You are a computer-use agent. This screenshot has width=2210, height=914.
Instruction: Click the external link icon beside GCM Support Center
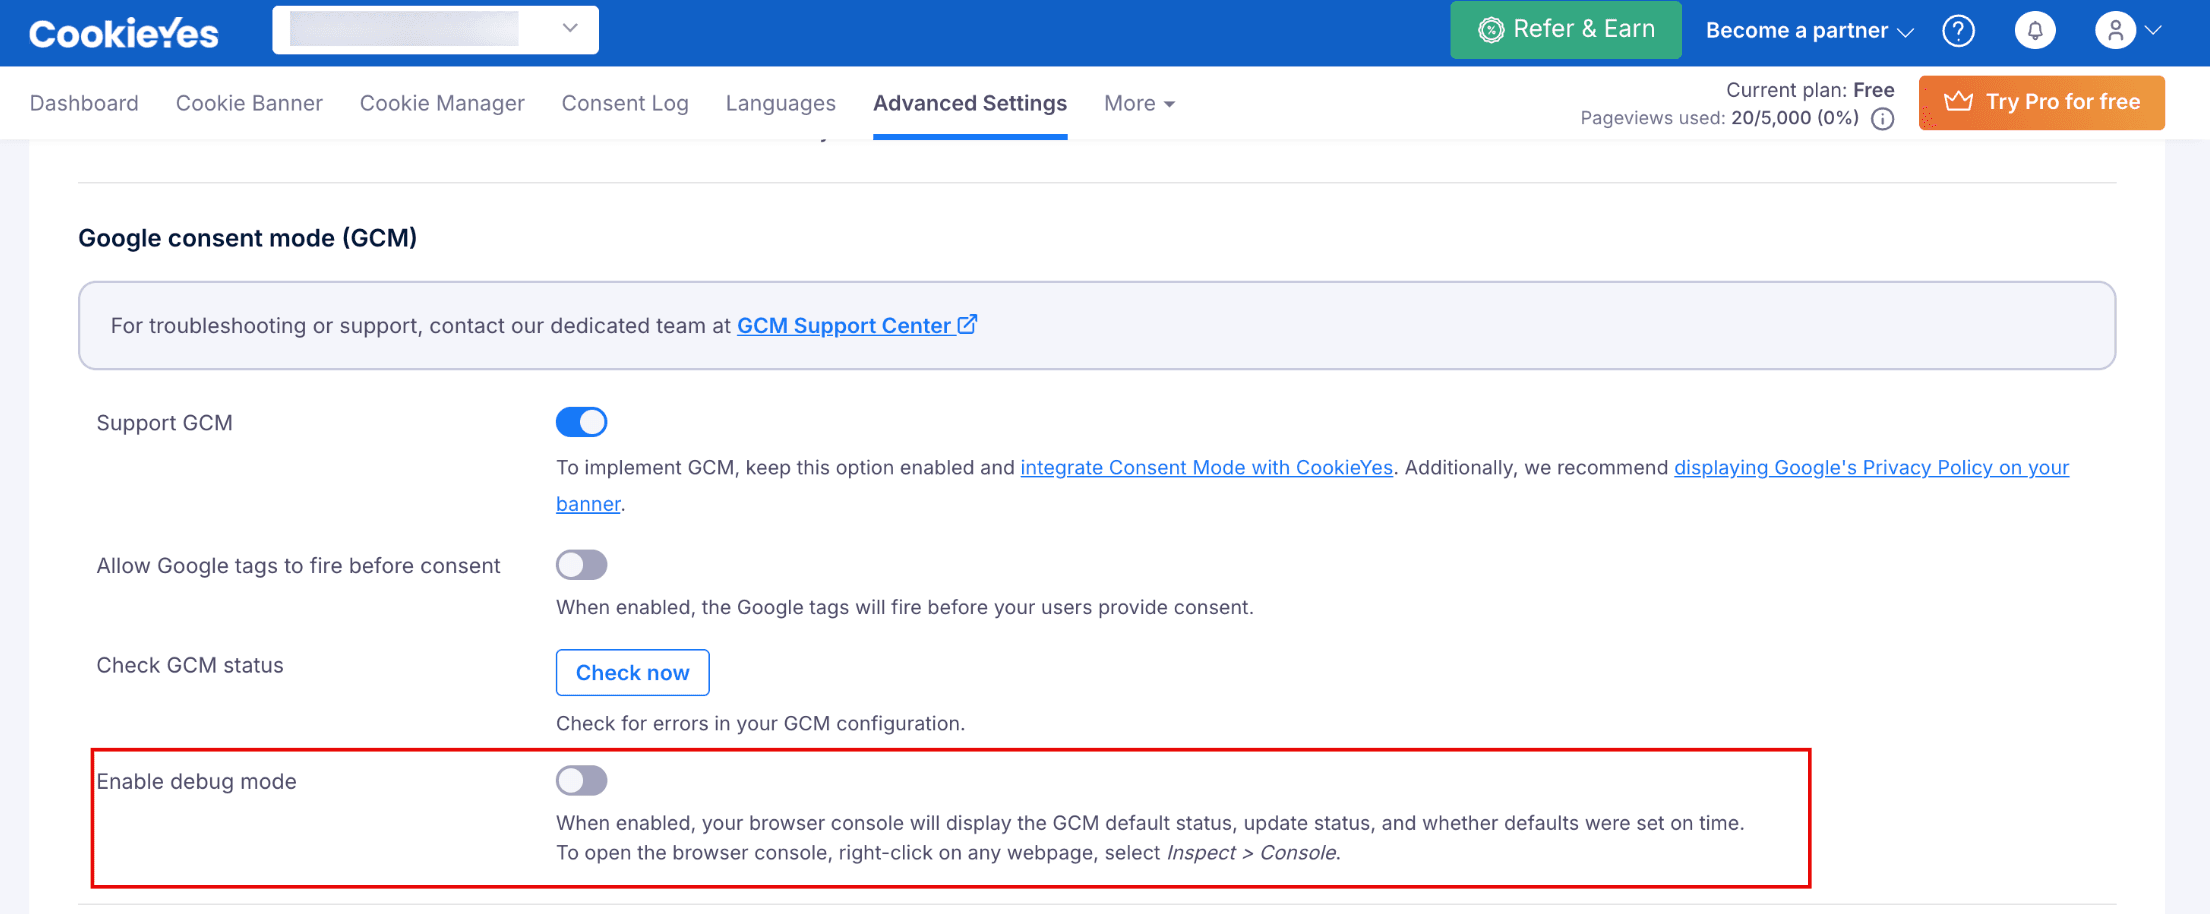(x=967, y=325)
